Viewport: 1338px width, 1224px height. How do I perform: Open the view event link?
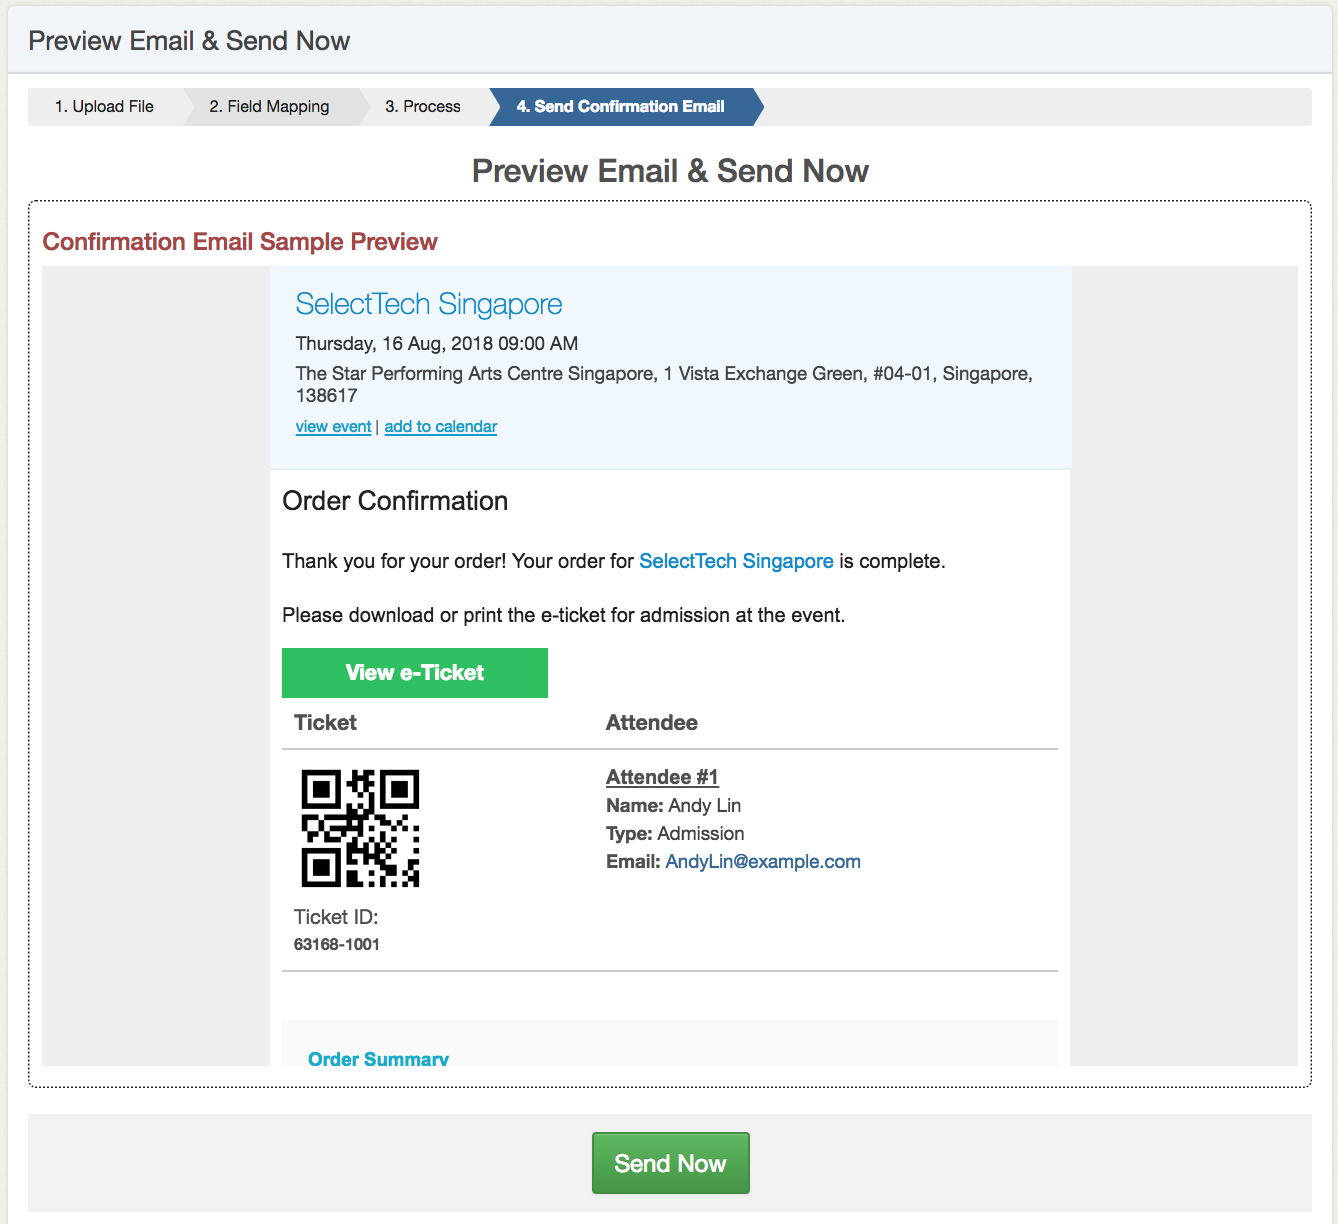point(333,427)
